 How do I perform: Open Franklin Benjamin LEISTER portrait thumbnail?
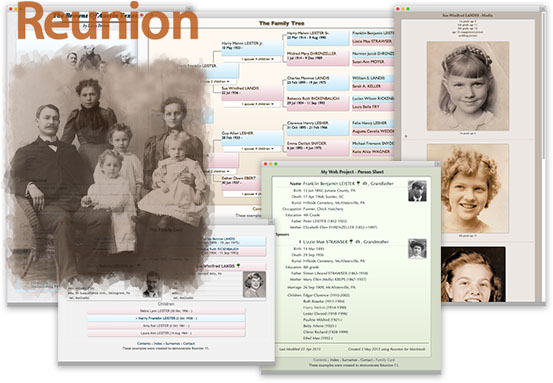pyautogui.click(x=417, y=191)
